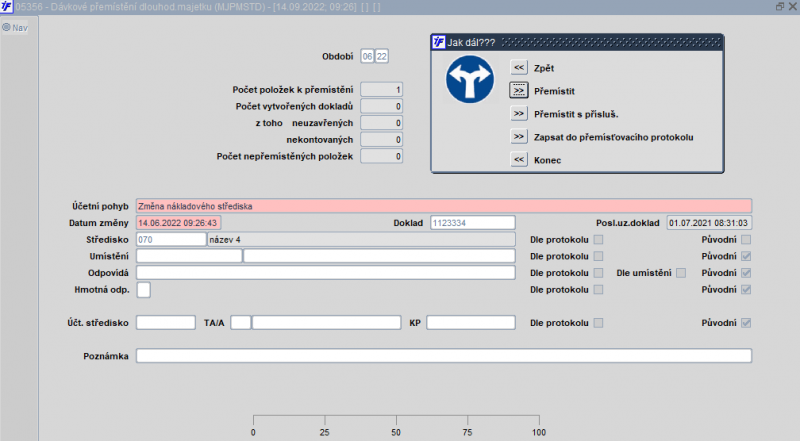Click the Počet položek k přemístění value

click(382, 89)
